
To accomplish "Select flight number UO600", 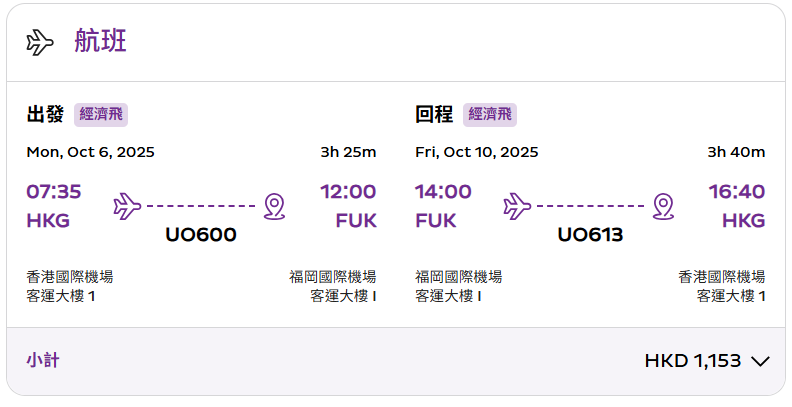I will 201,235.
